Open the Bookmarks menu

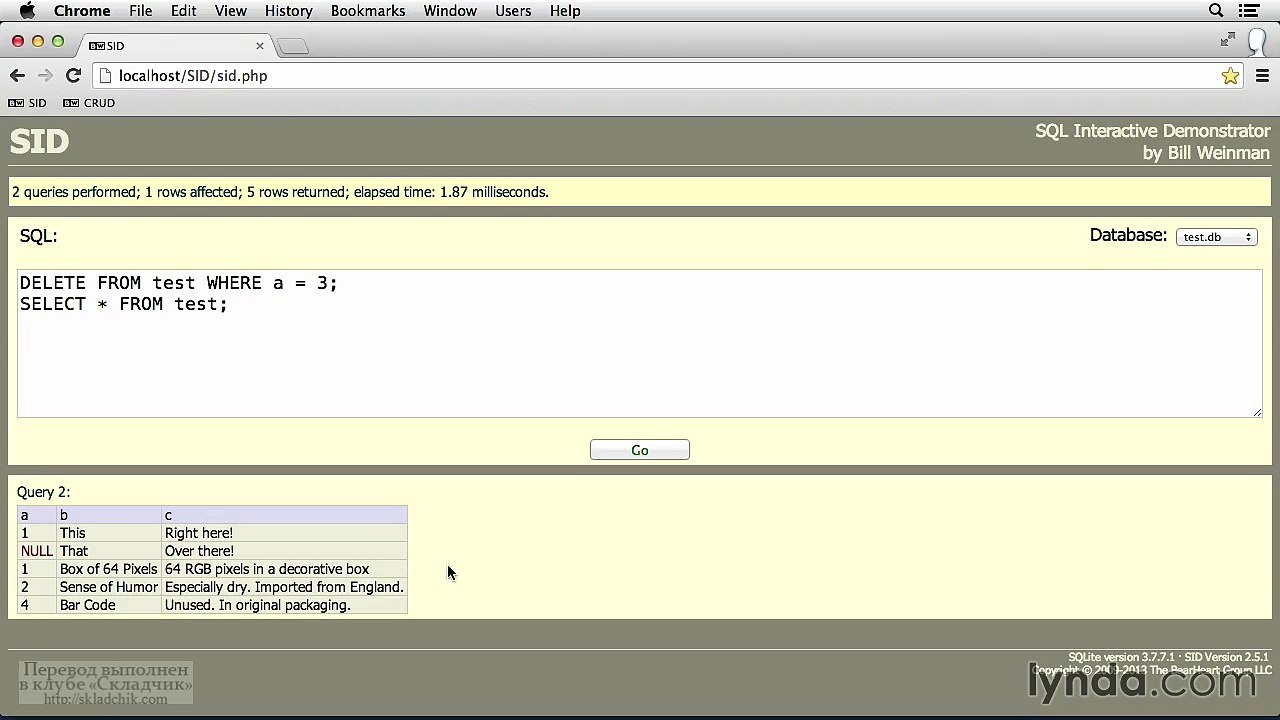(368, 11)
